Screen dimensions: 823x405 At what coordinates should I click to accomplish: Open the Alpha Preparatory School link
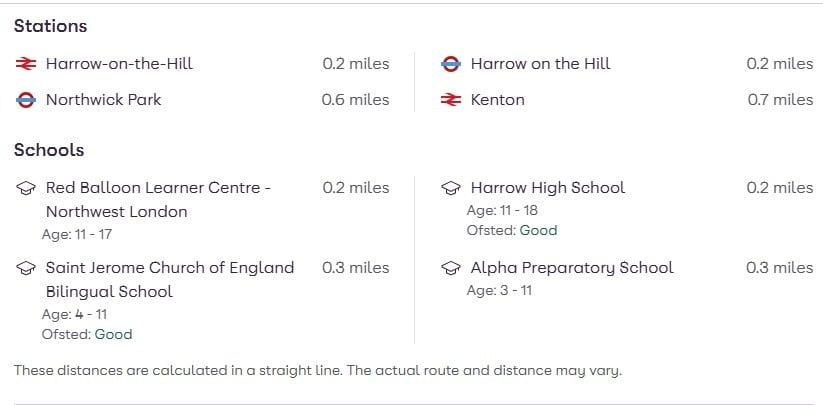pos(571,268)
